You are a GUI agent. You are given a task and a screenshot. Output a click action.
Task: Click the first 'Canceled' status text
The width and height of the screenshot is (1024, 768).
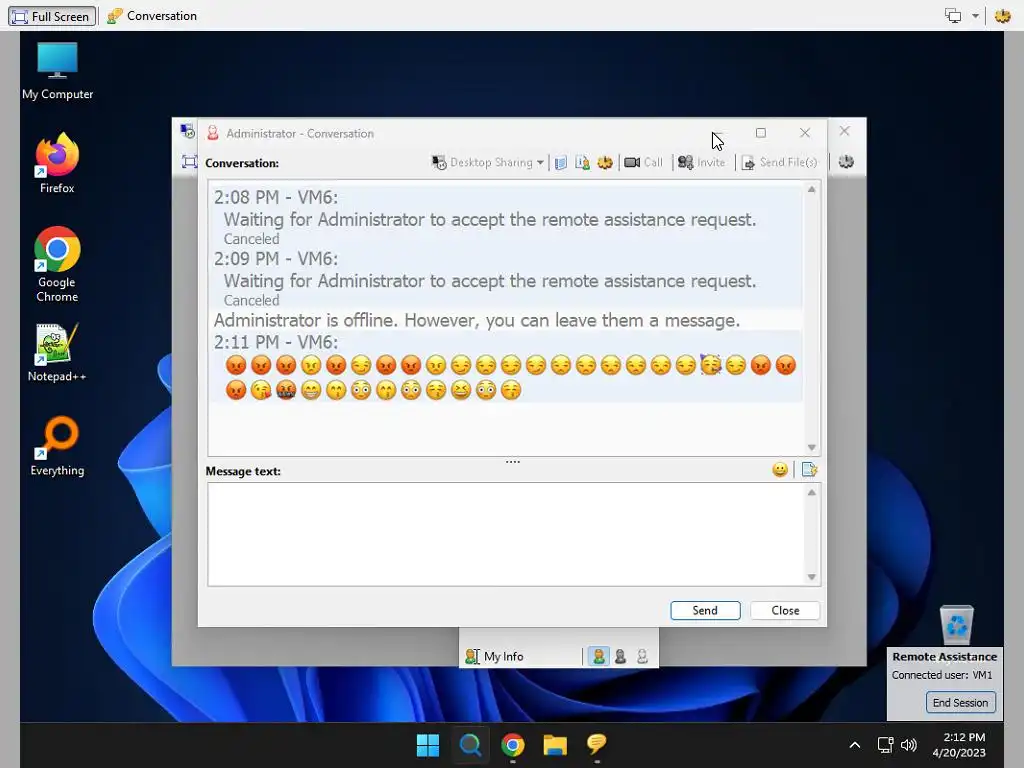click(x=251, y=239)
